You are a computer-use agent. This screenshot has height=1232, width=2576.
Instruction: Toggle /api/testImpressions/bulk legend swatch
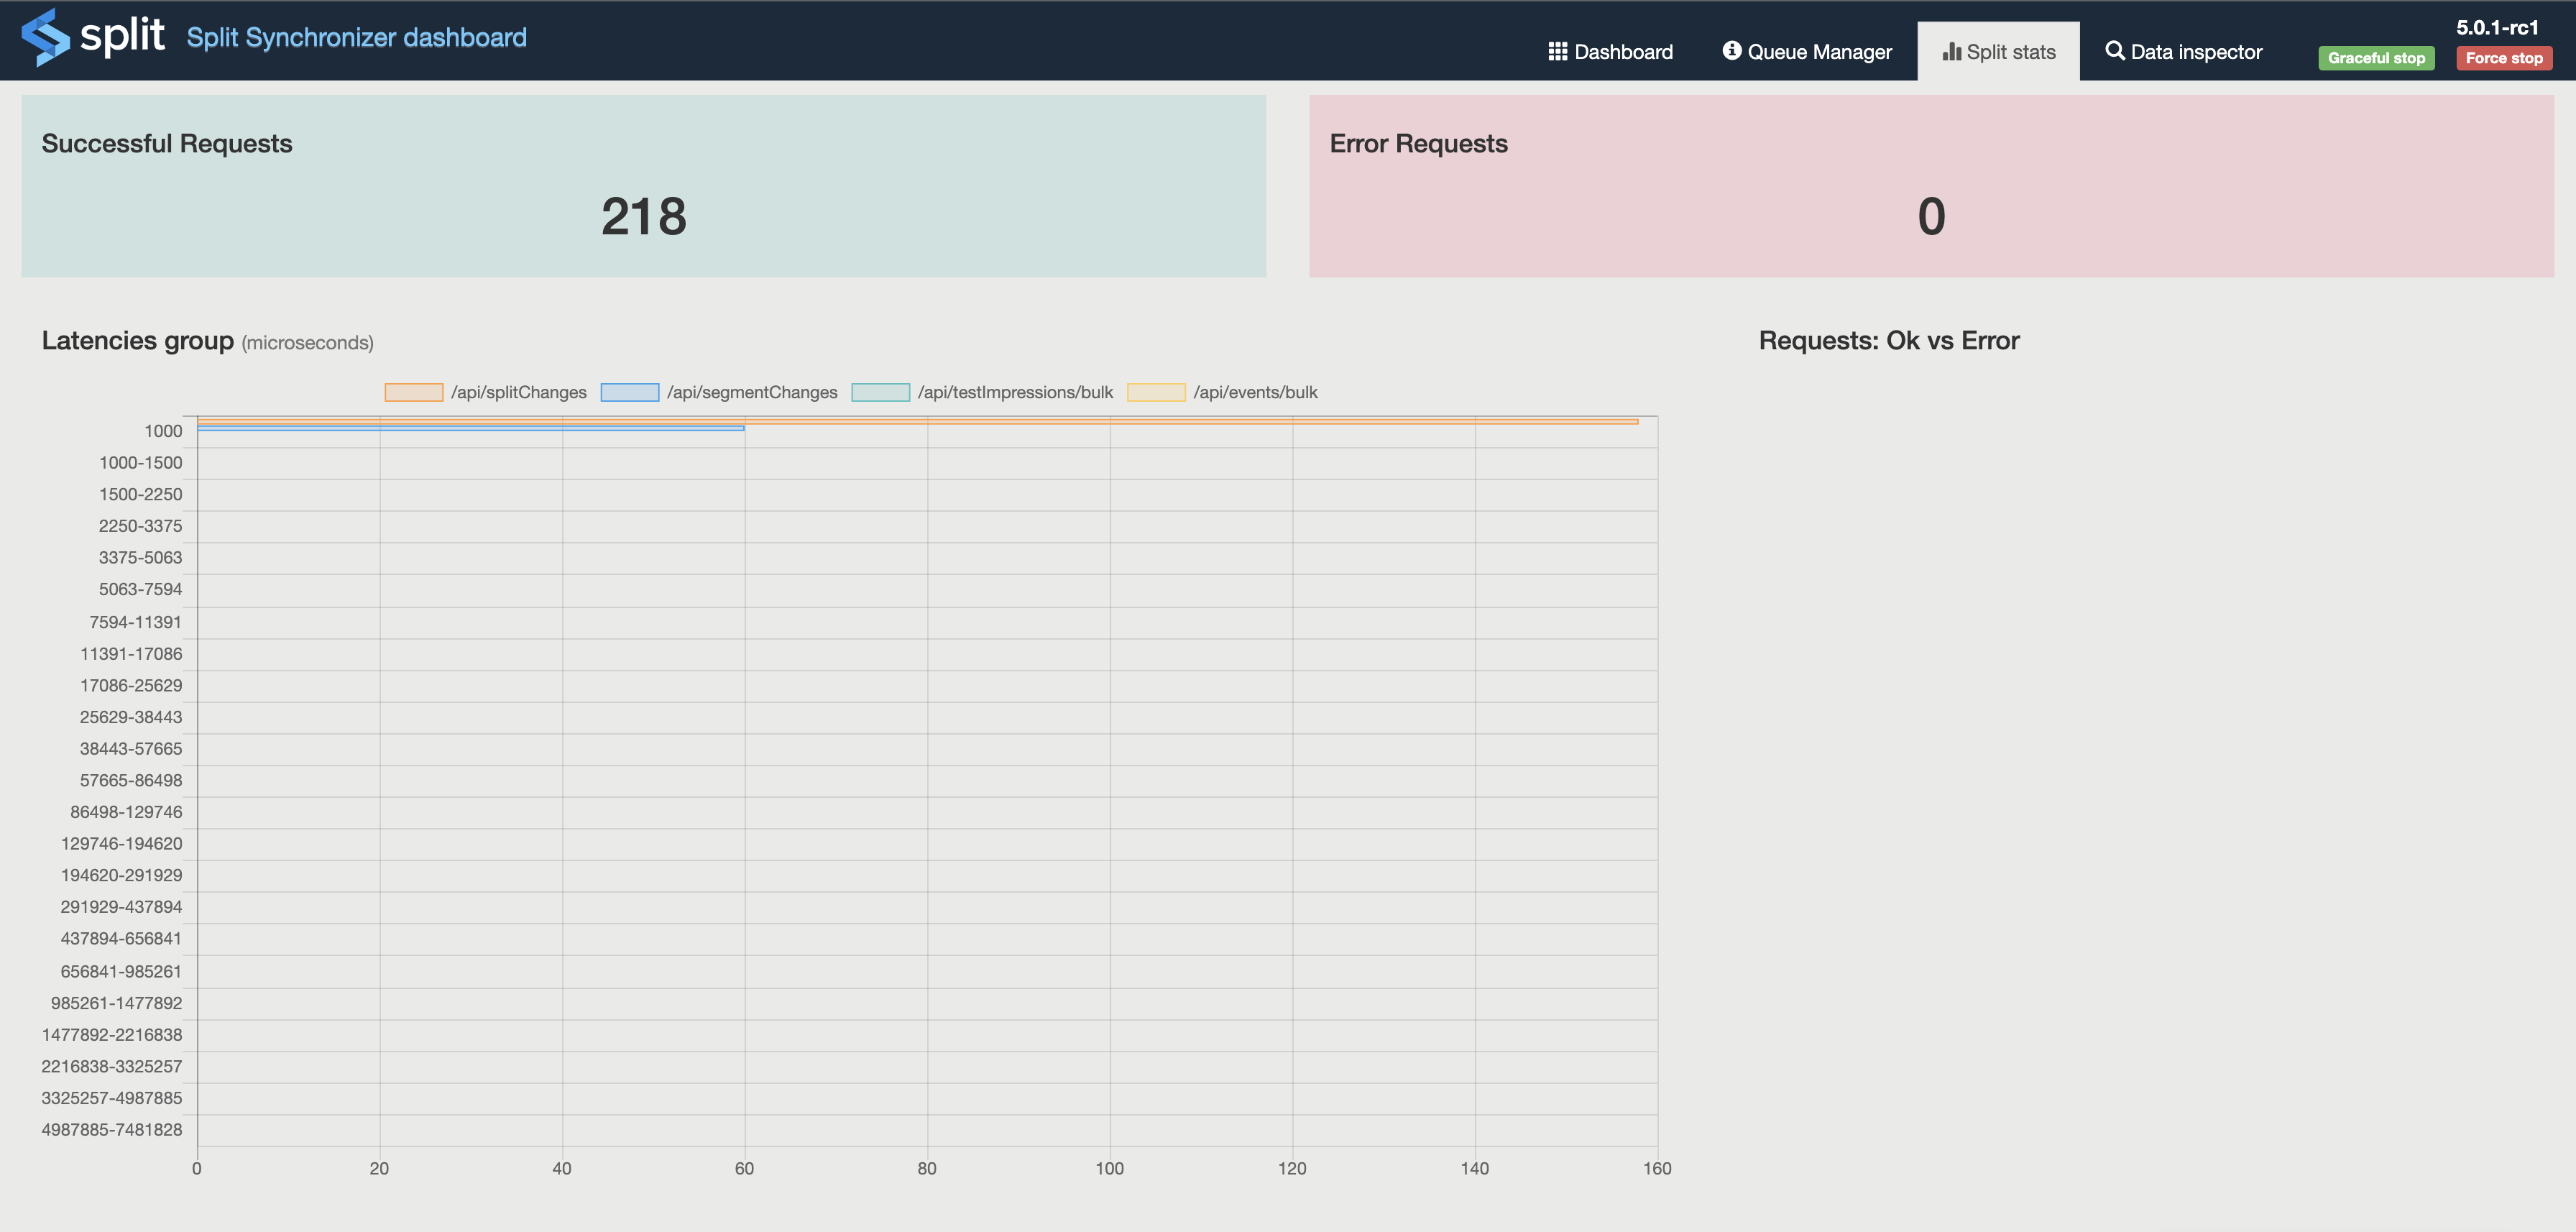(880, 392)
